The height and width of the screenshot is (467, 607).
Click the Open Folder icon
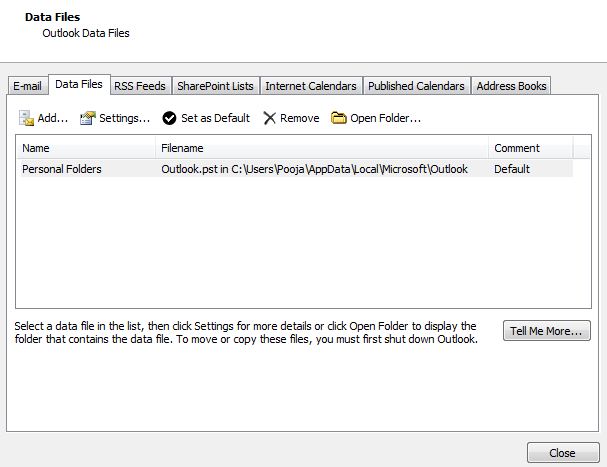click(x=339, y=118)
